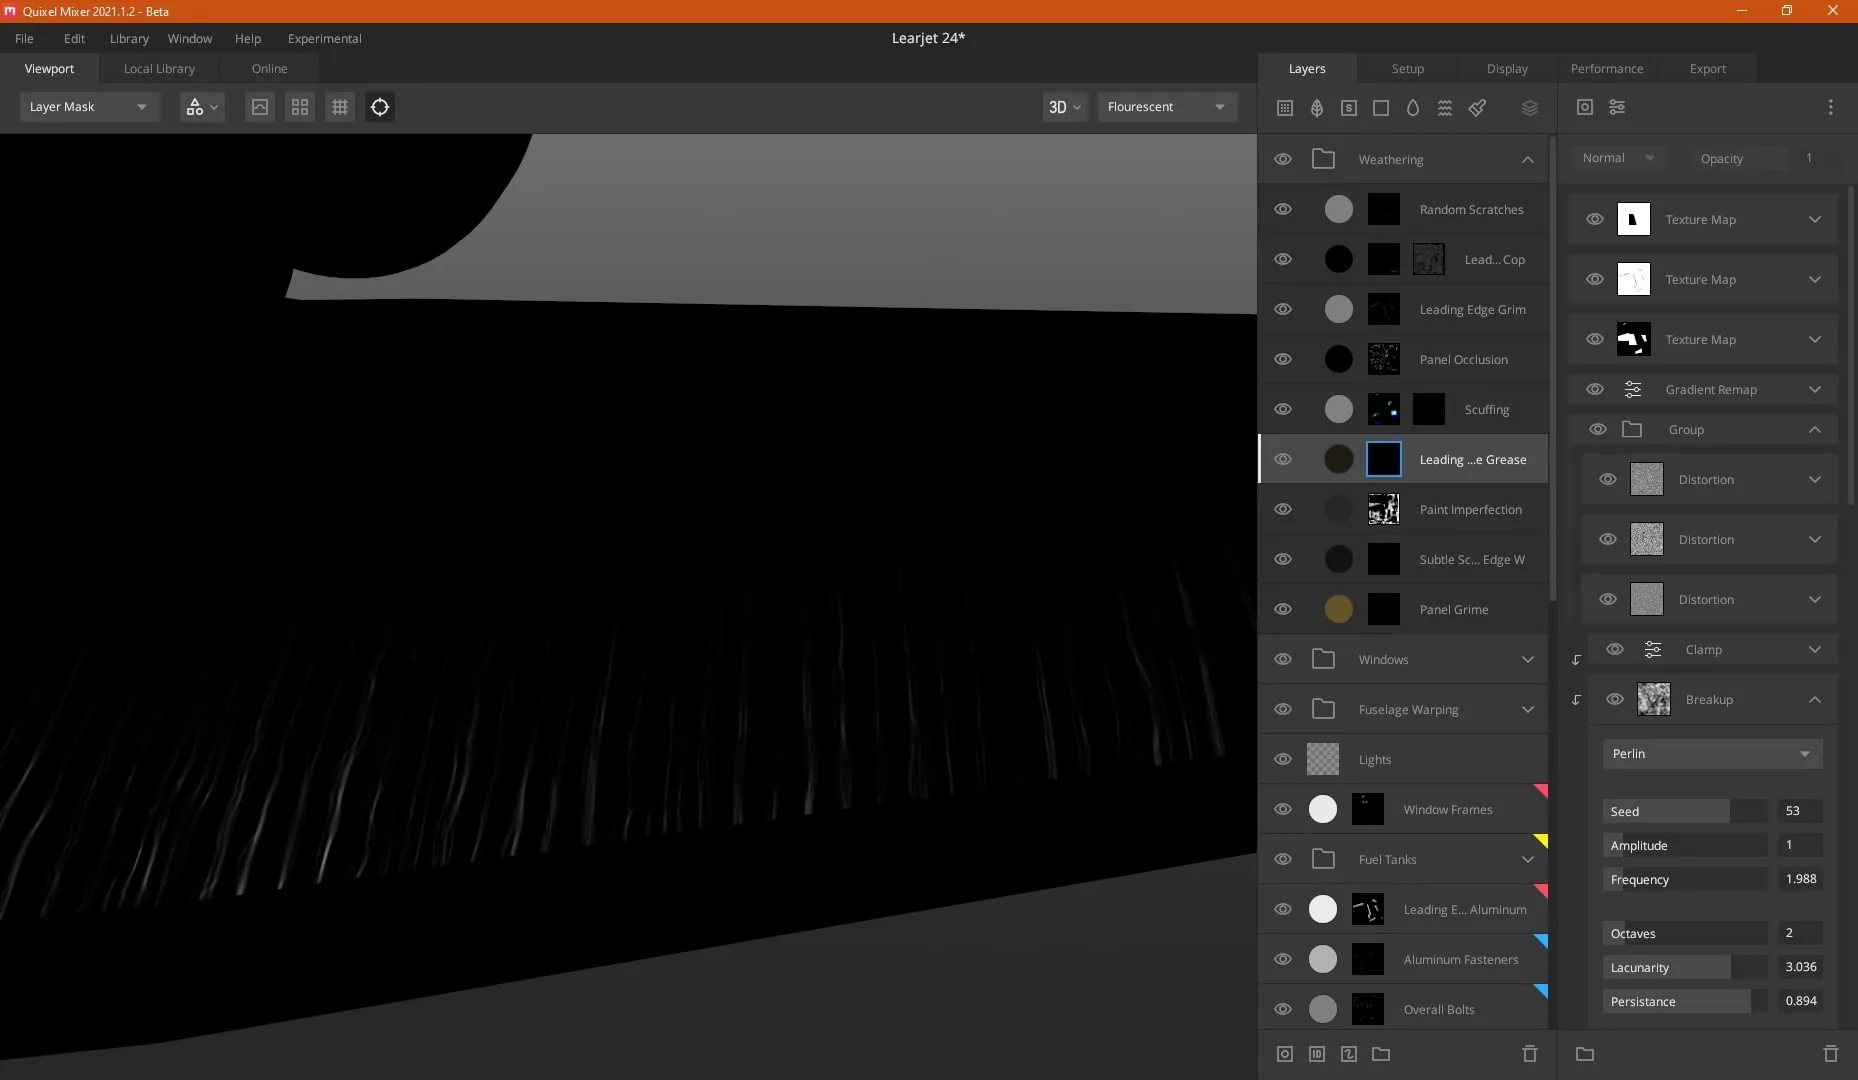Toggle the viewport grid icon
This screenshot has width=1858, height=1080.
click(x=340, y=107)
